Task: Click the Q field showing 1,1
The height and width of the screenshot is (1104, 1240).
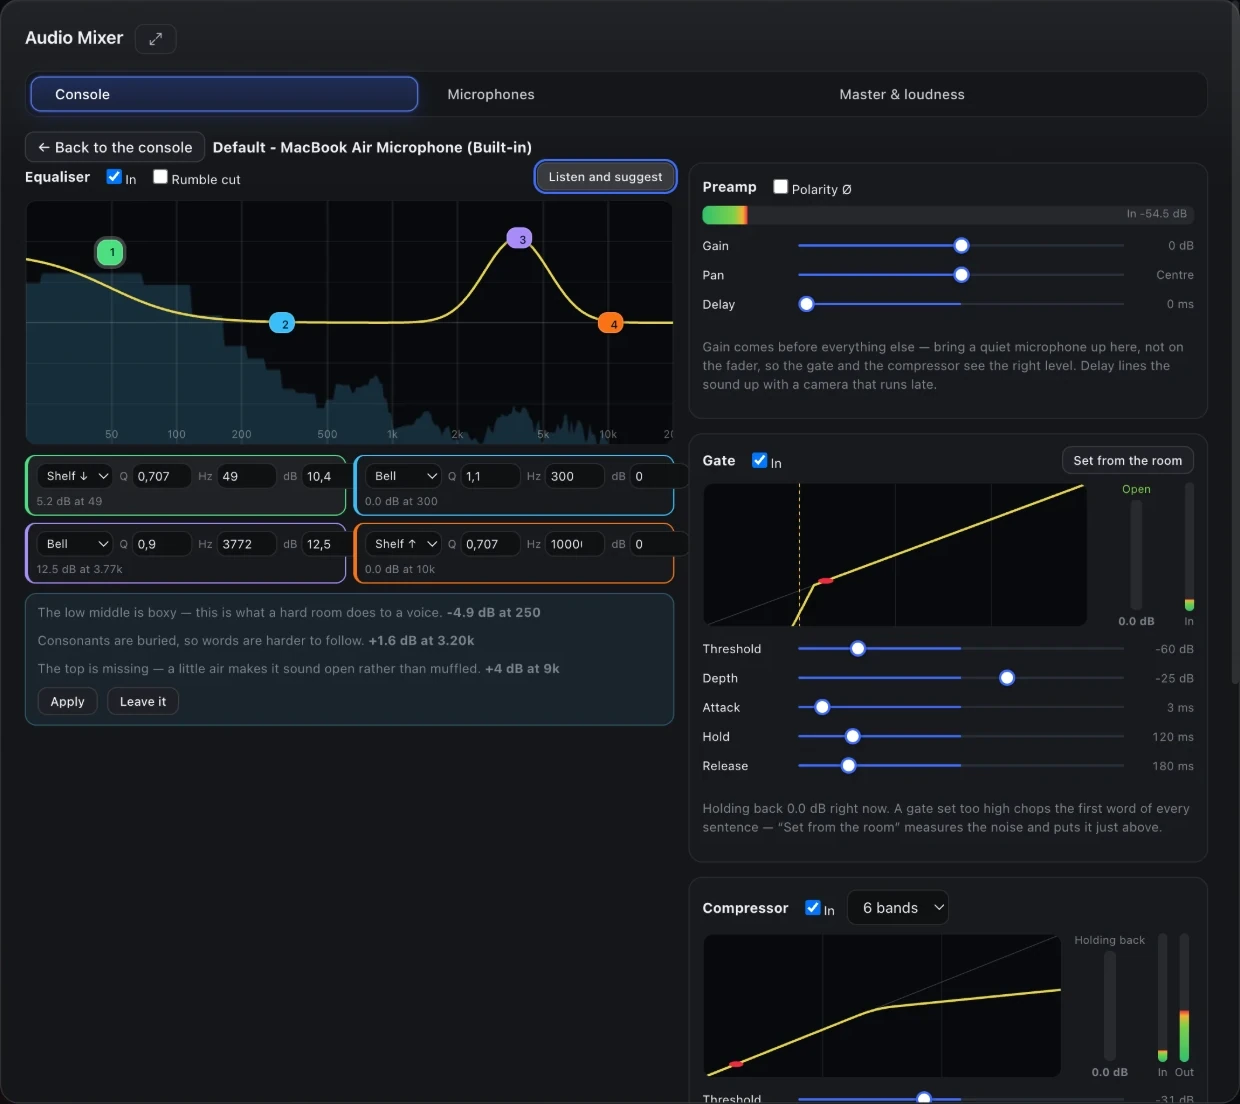Action: (490, 476)
